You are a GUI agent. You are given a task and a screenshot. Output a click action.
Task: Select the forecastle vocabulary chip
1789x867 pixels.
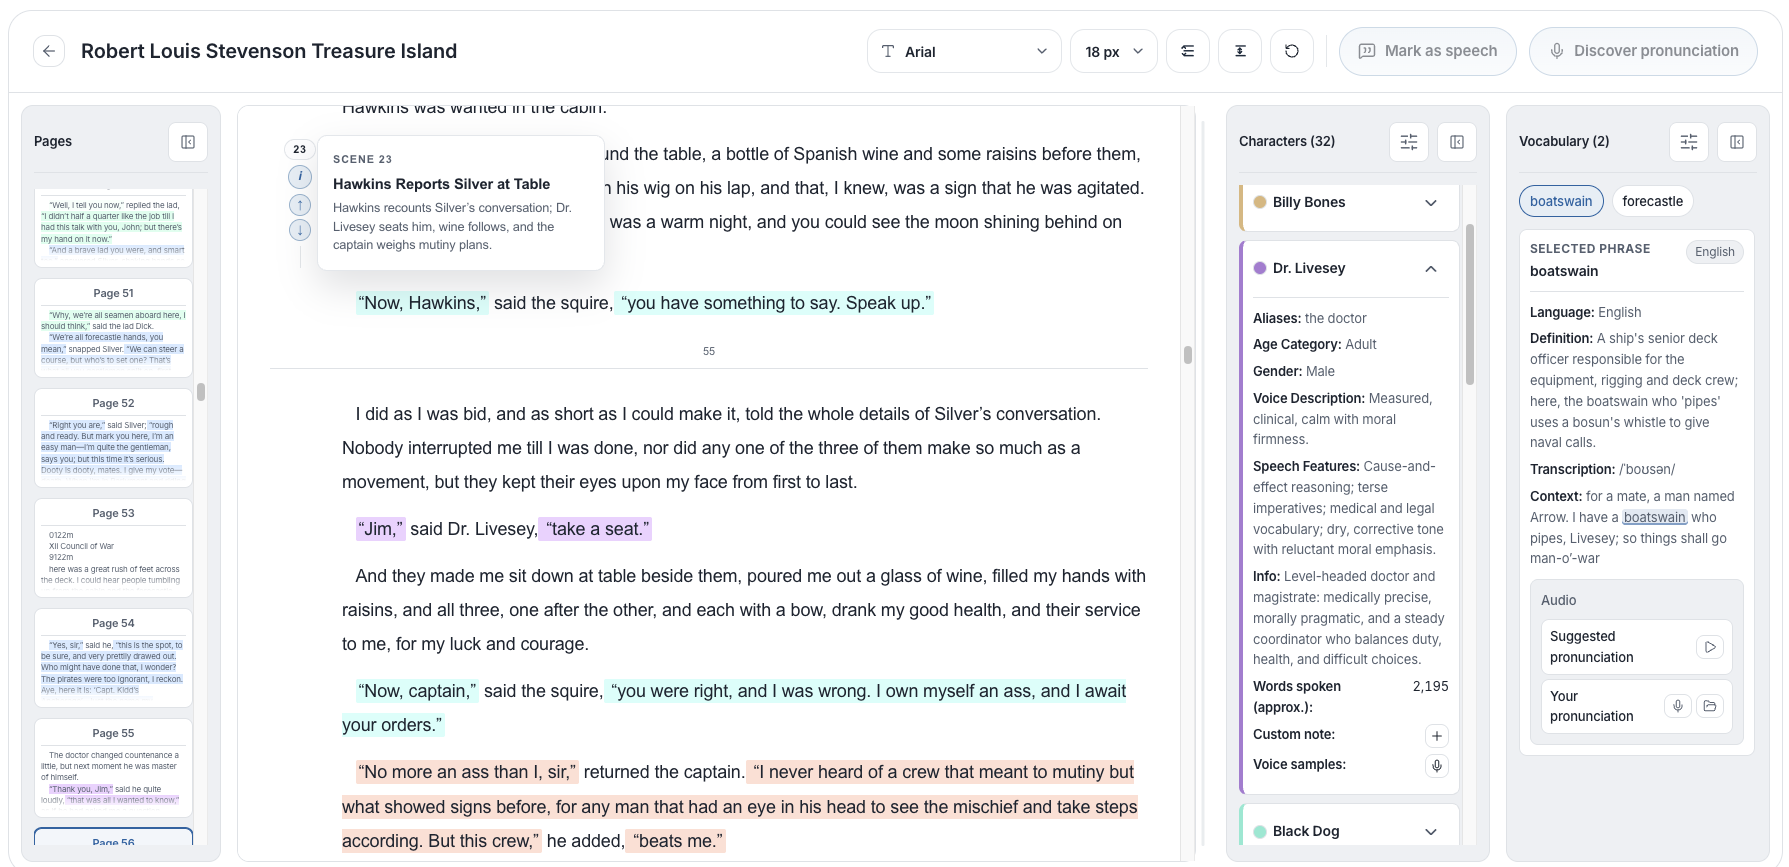point(1652,201)
